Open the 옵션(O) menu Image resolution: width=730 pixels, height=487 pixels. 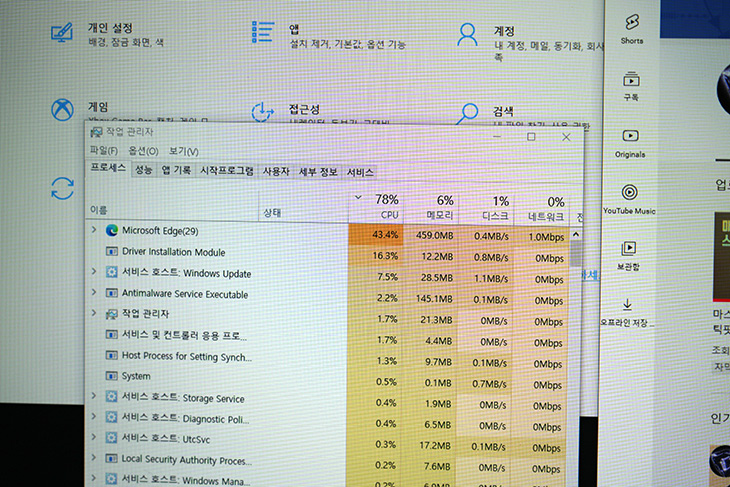point(143,151)
